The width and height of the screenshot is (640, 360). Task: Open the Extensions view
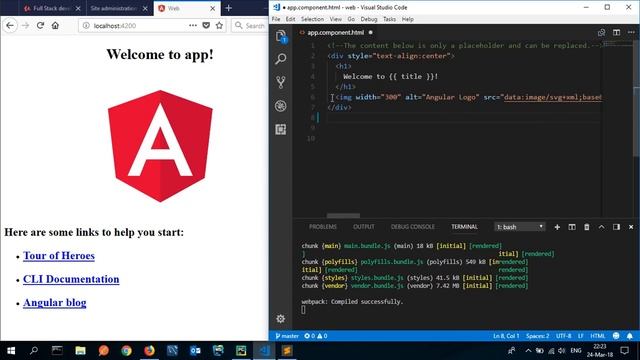click(281, 129)
